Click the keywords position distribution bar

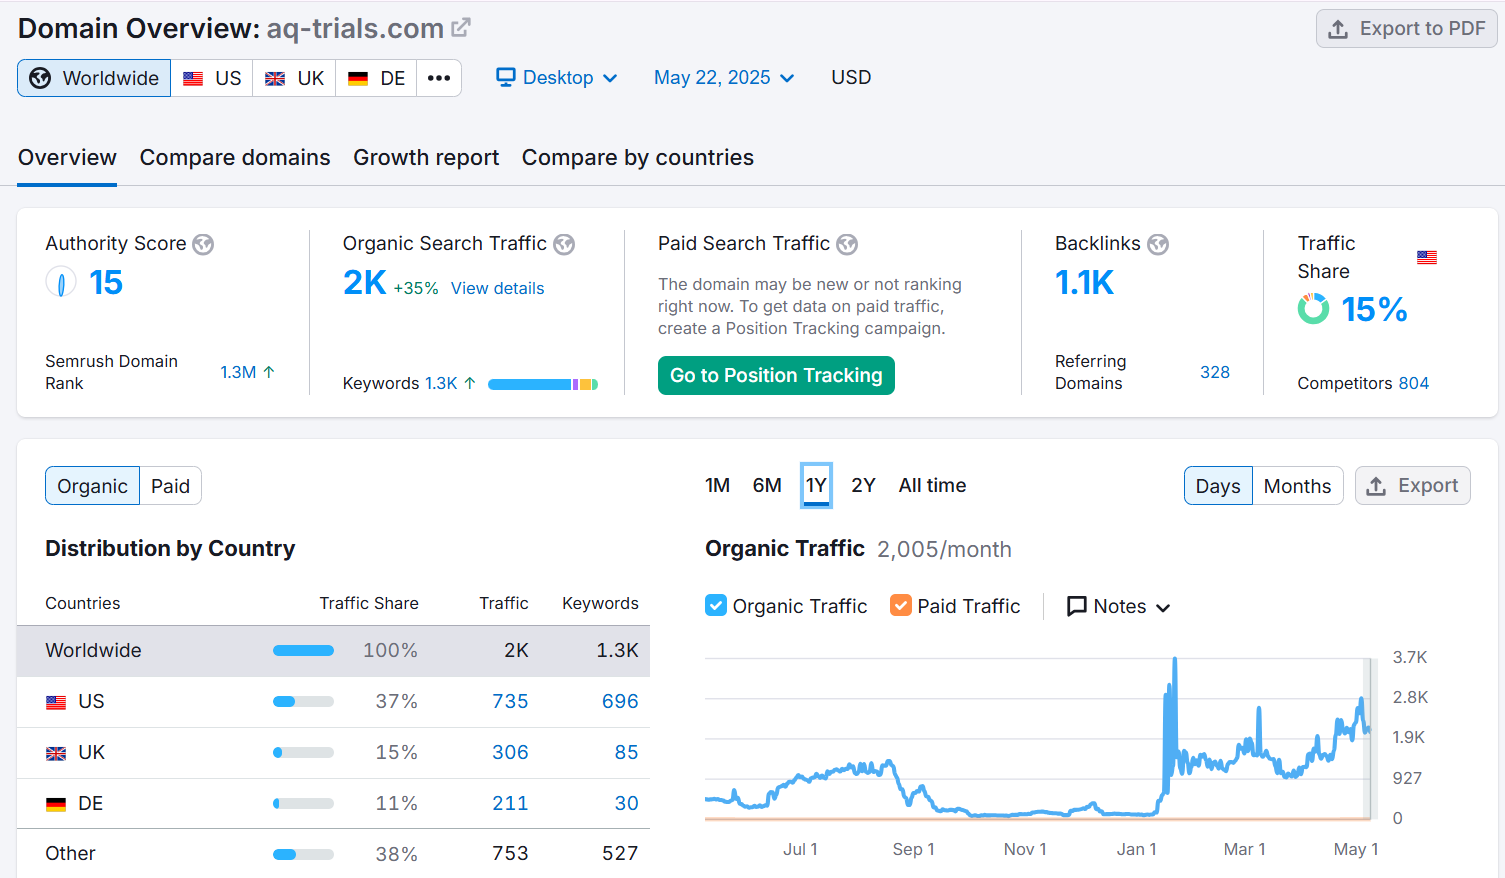pos(543,384)
